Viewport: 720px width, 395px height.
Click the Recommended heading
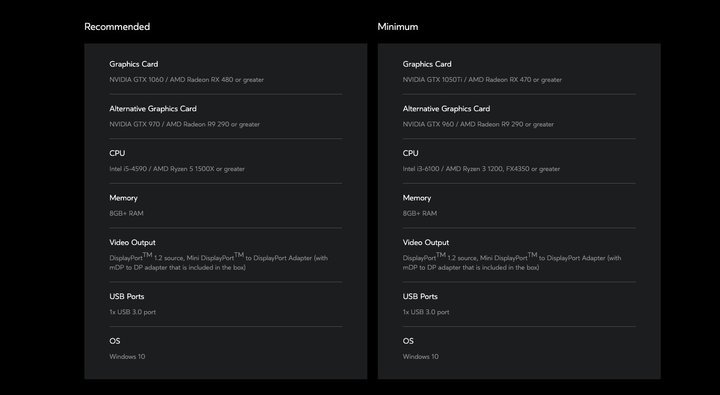click(117, 27)
